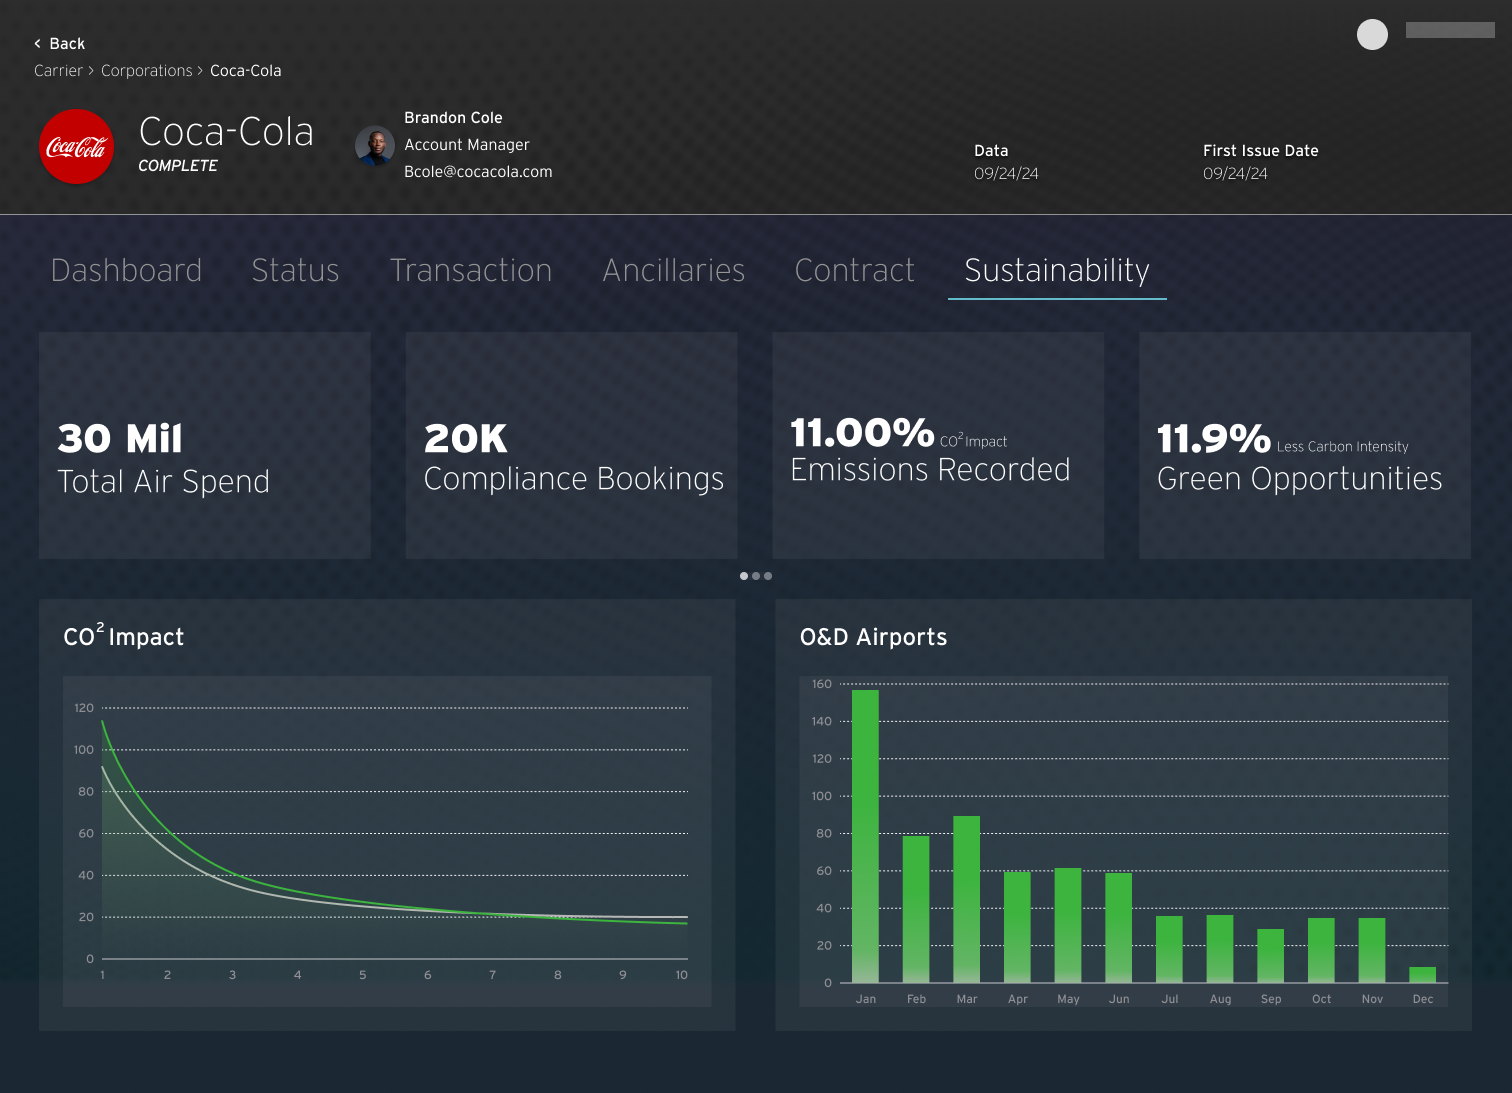Click the Coca-Cola red logo
The image size is (1512, 1093).
point(76,147)
